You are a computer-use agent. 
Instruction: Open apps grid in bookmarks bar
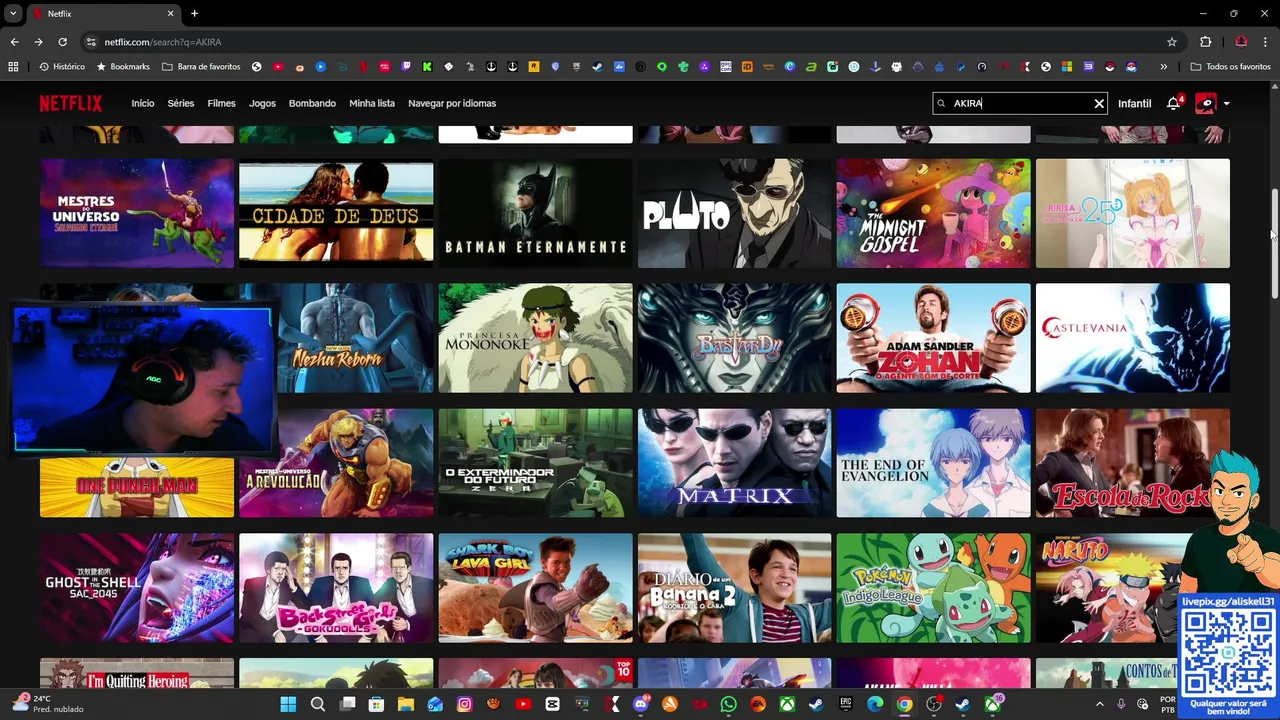pos(13,67)
